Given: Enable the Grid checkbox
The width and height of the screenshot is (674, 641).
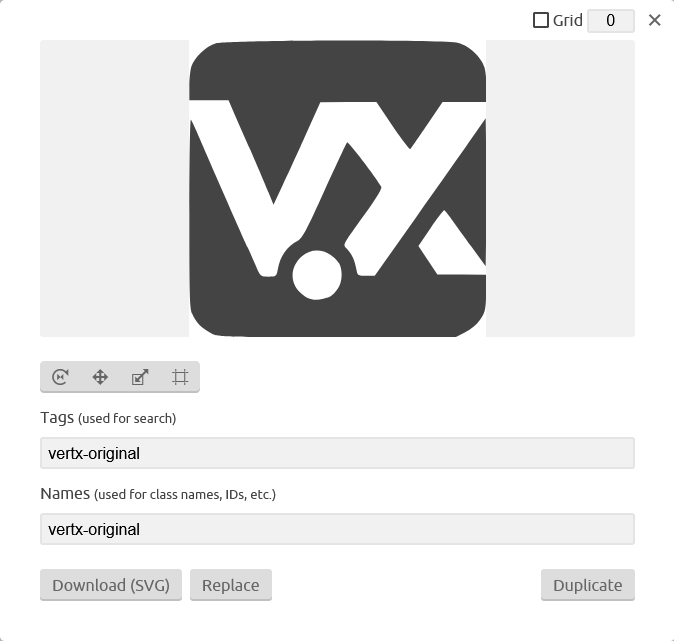Looking at the screenshot, I should pos(541,20).
